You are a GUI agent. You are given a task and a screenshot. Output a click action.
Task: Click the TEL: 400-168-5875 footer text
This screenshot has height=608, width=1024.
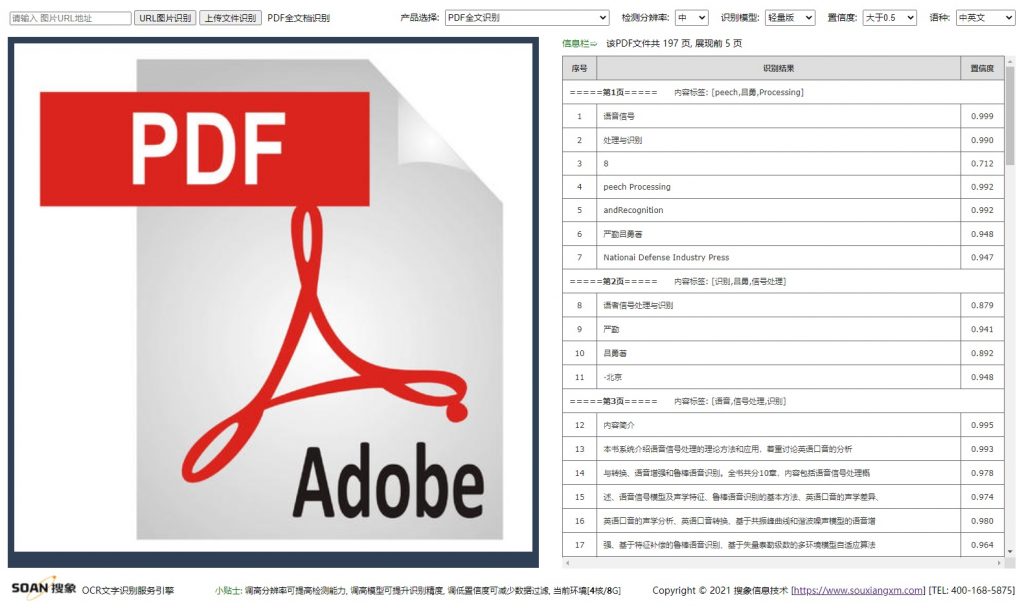[x=972, y=590]
